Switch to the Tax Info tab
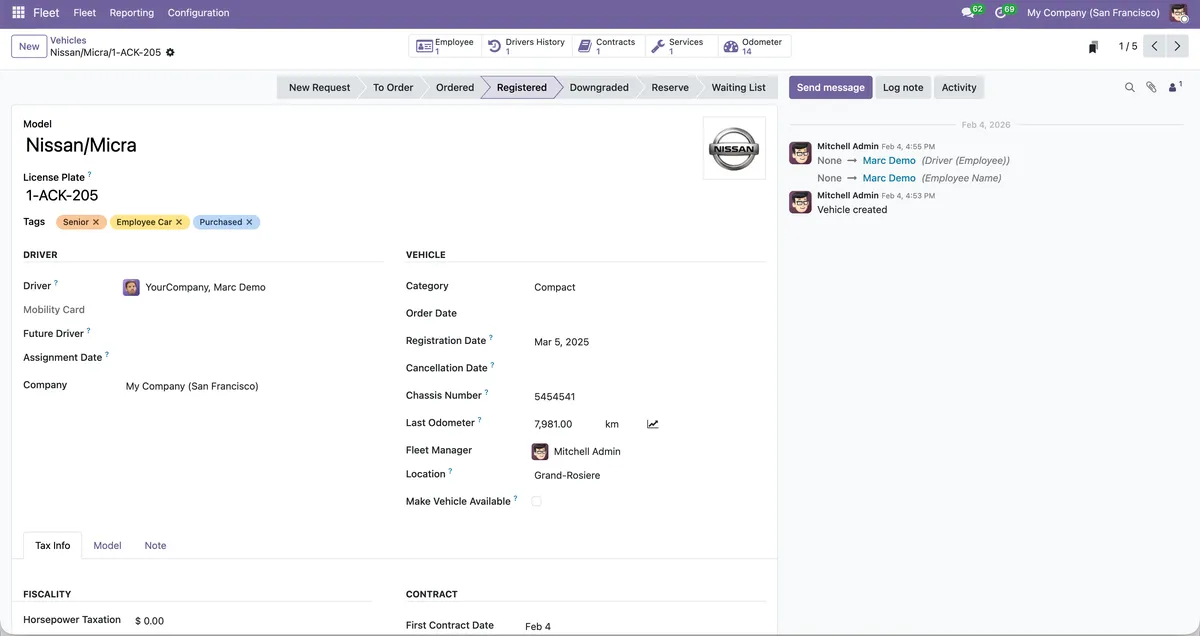 (x=53, y=545)
